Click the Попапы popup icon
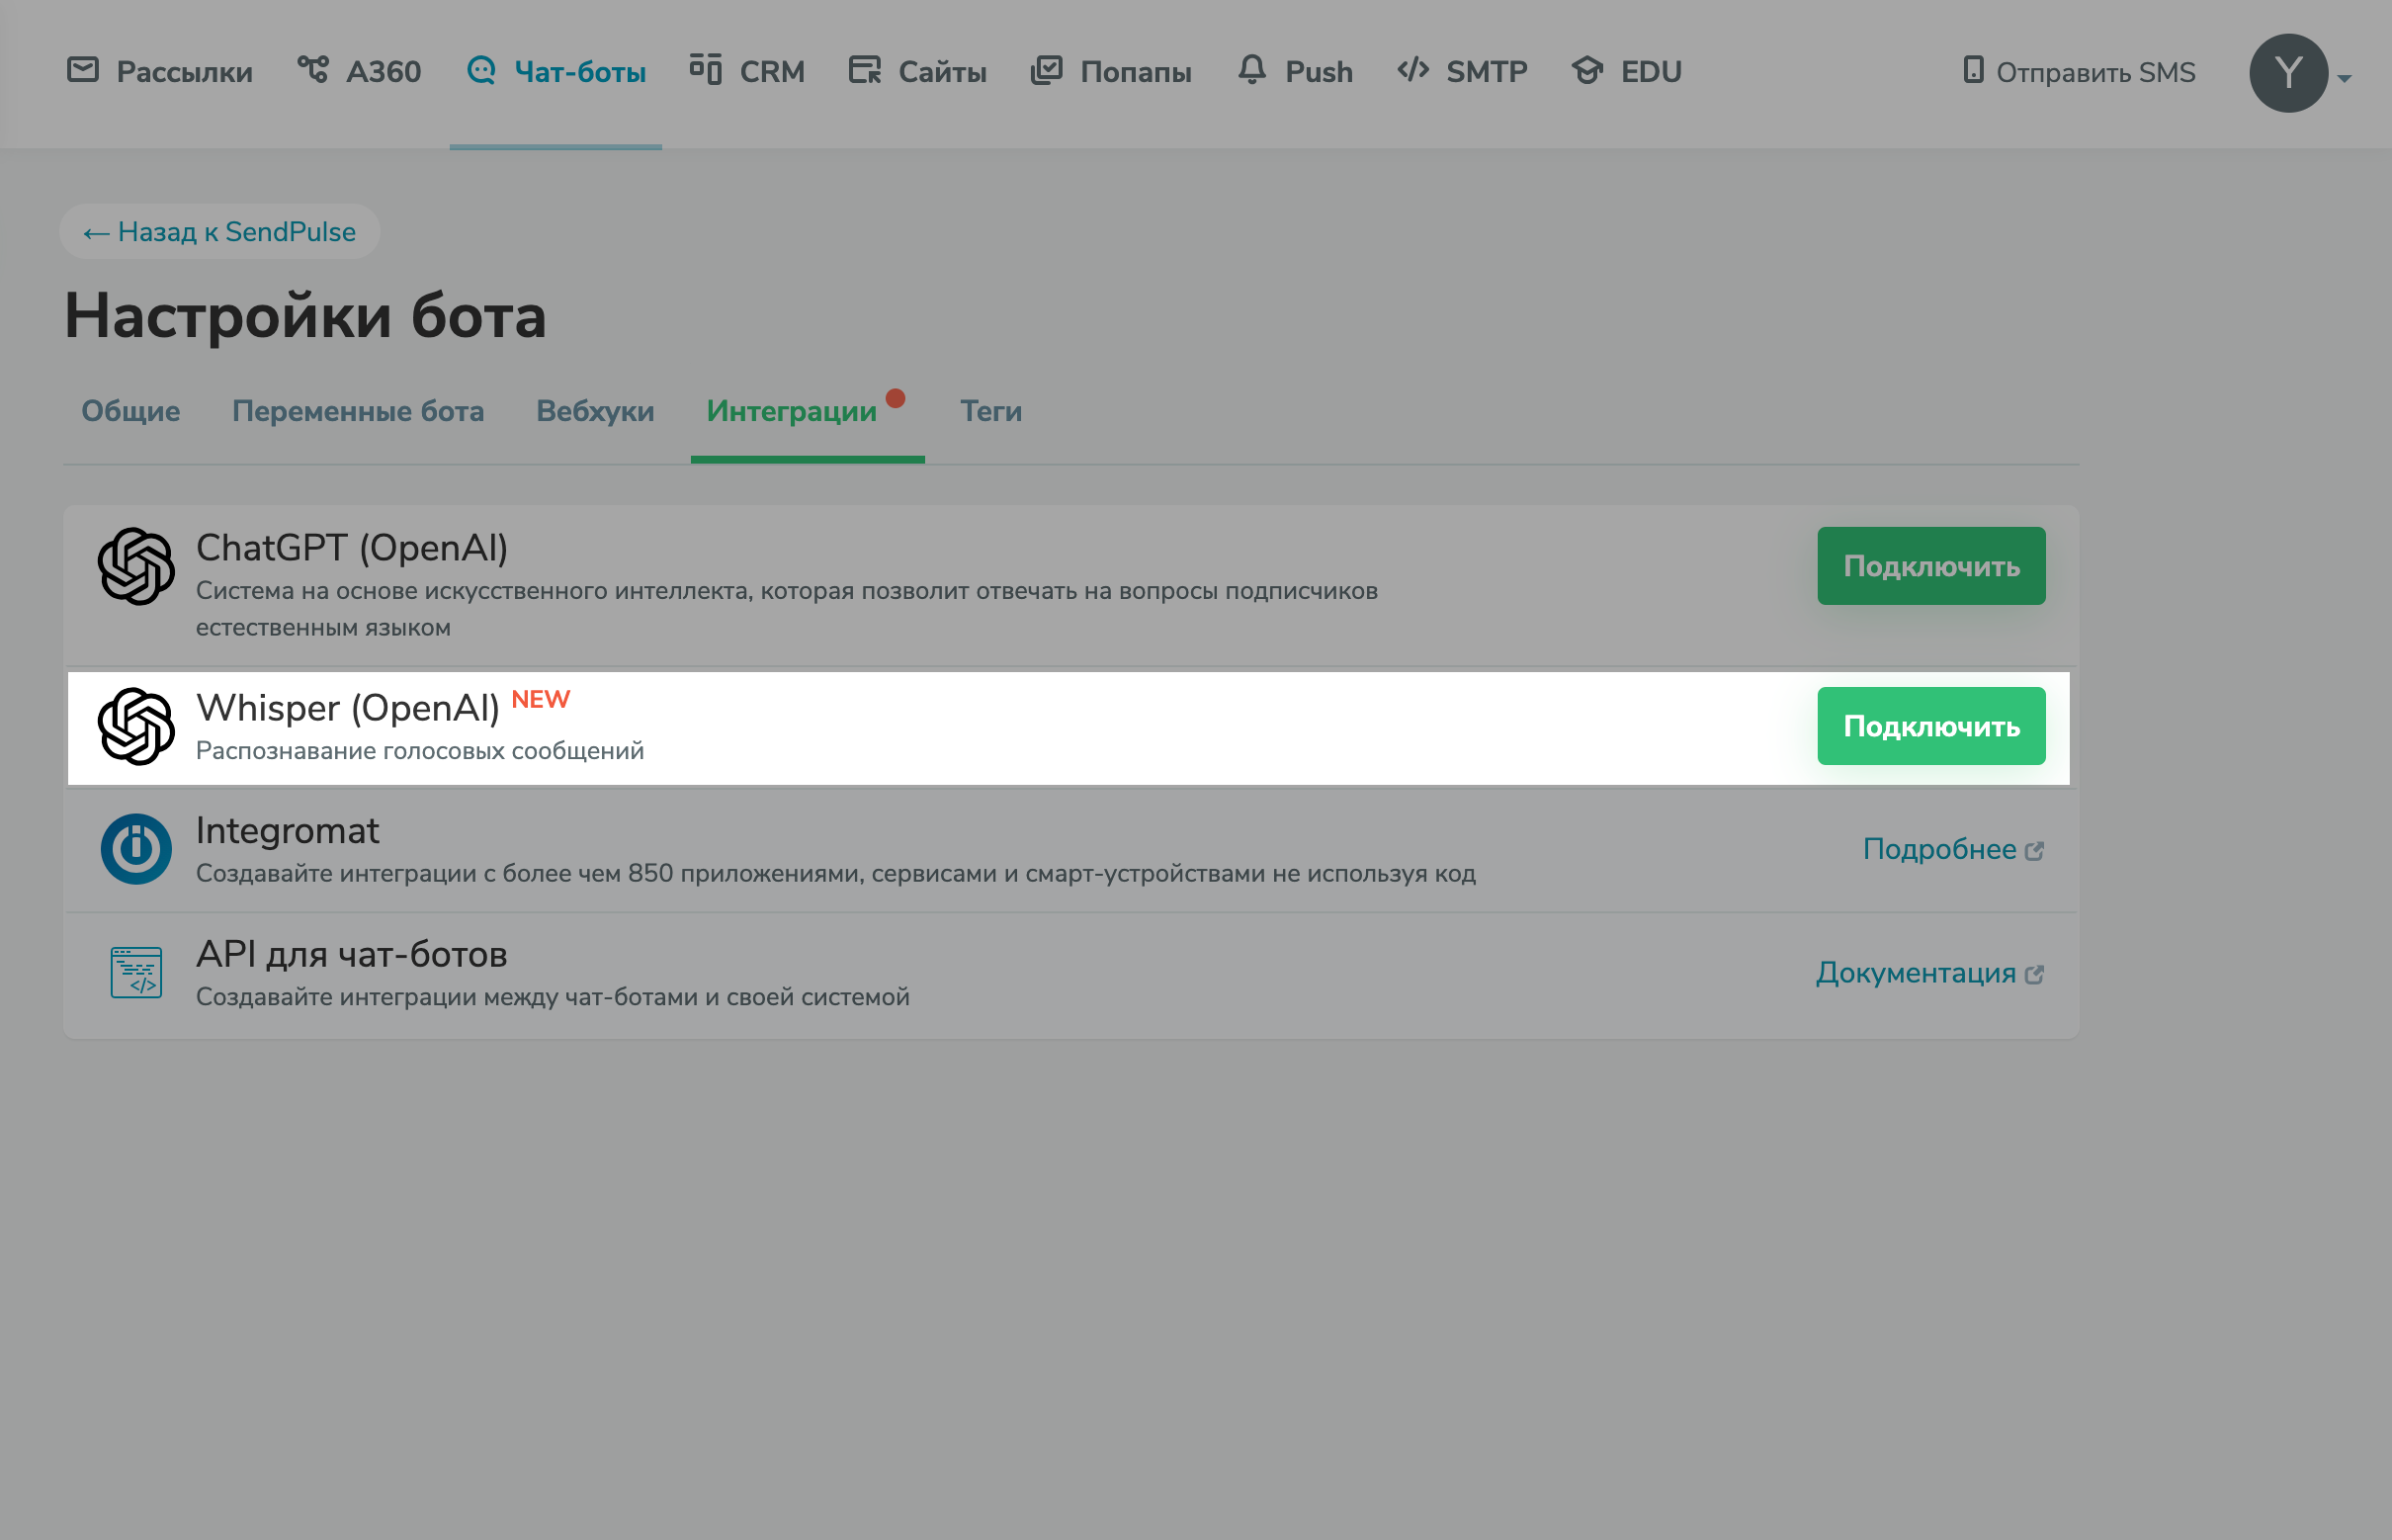2392x1540 pixels. 1047,70
